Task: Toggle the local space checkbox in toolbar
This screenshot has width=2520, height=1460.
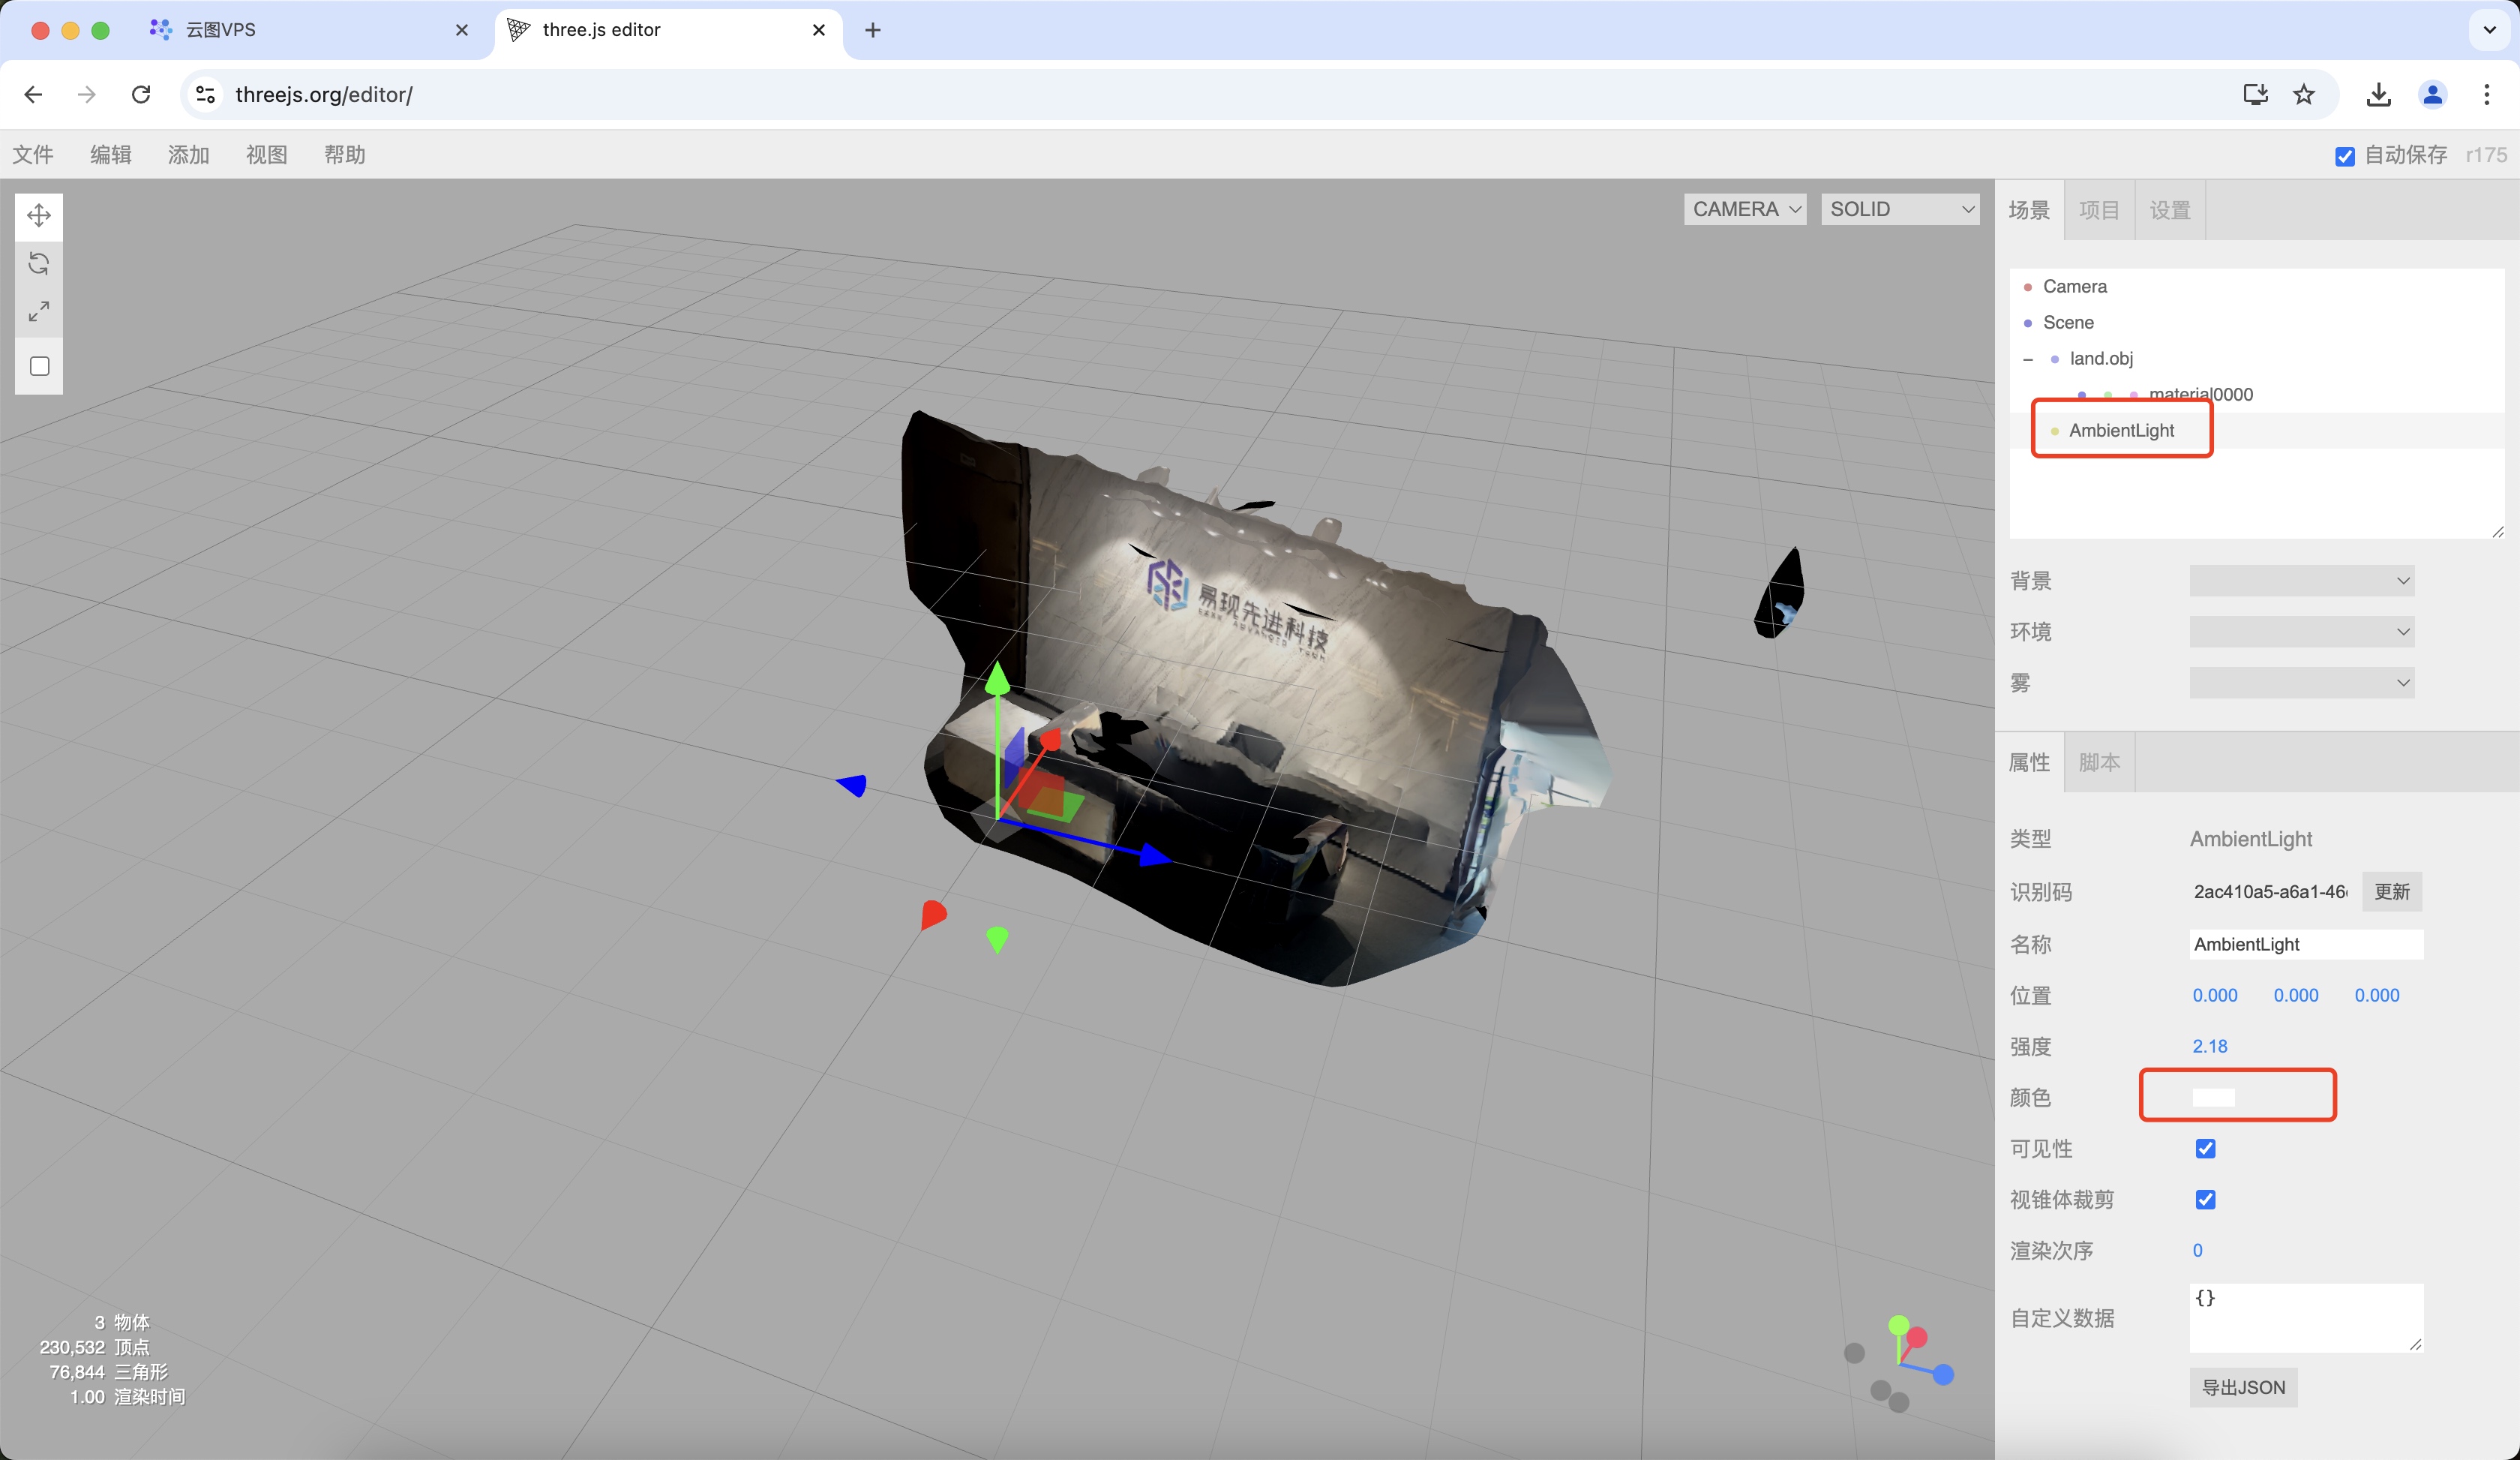Action: tap(40, 366)
